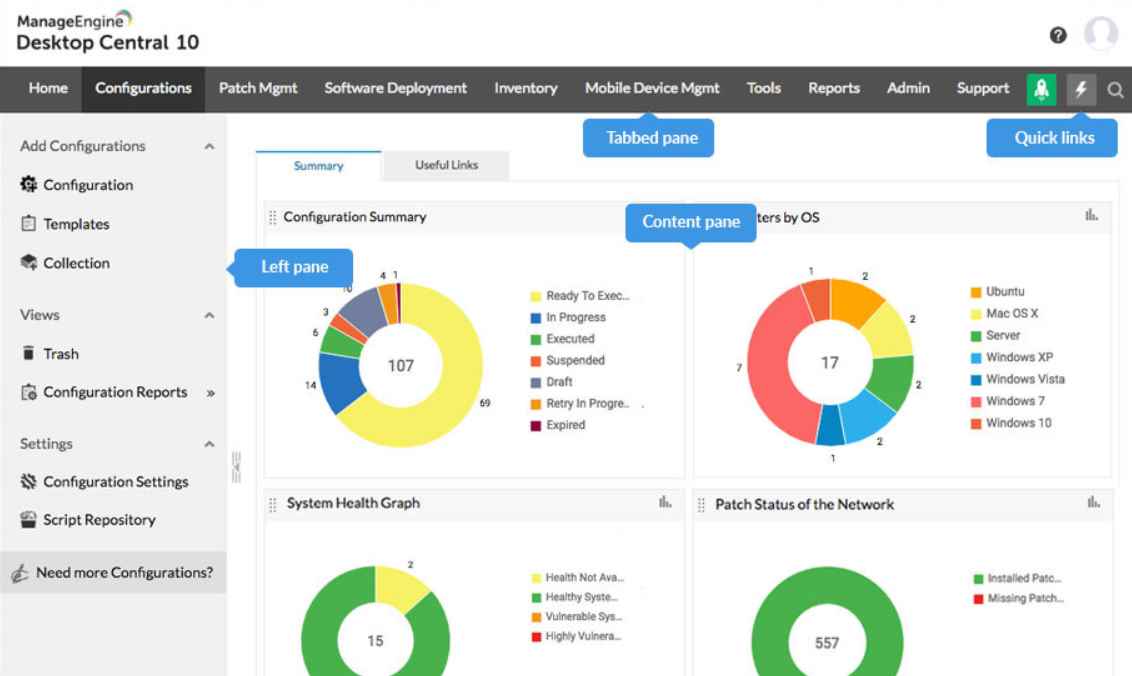Open Configuration Settings
Viewport: 1132px width, 676px height.
tap(116, 482)
